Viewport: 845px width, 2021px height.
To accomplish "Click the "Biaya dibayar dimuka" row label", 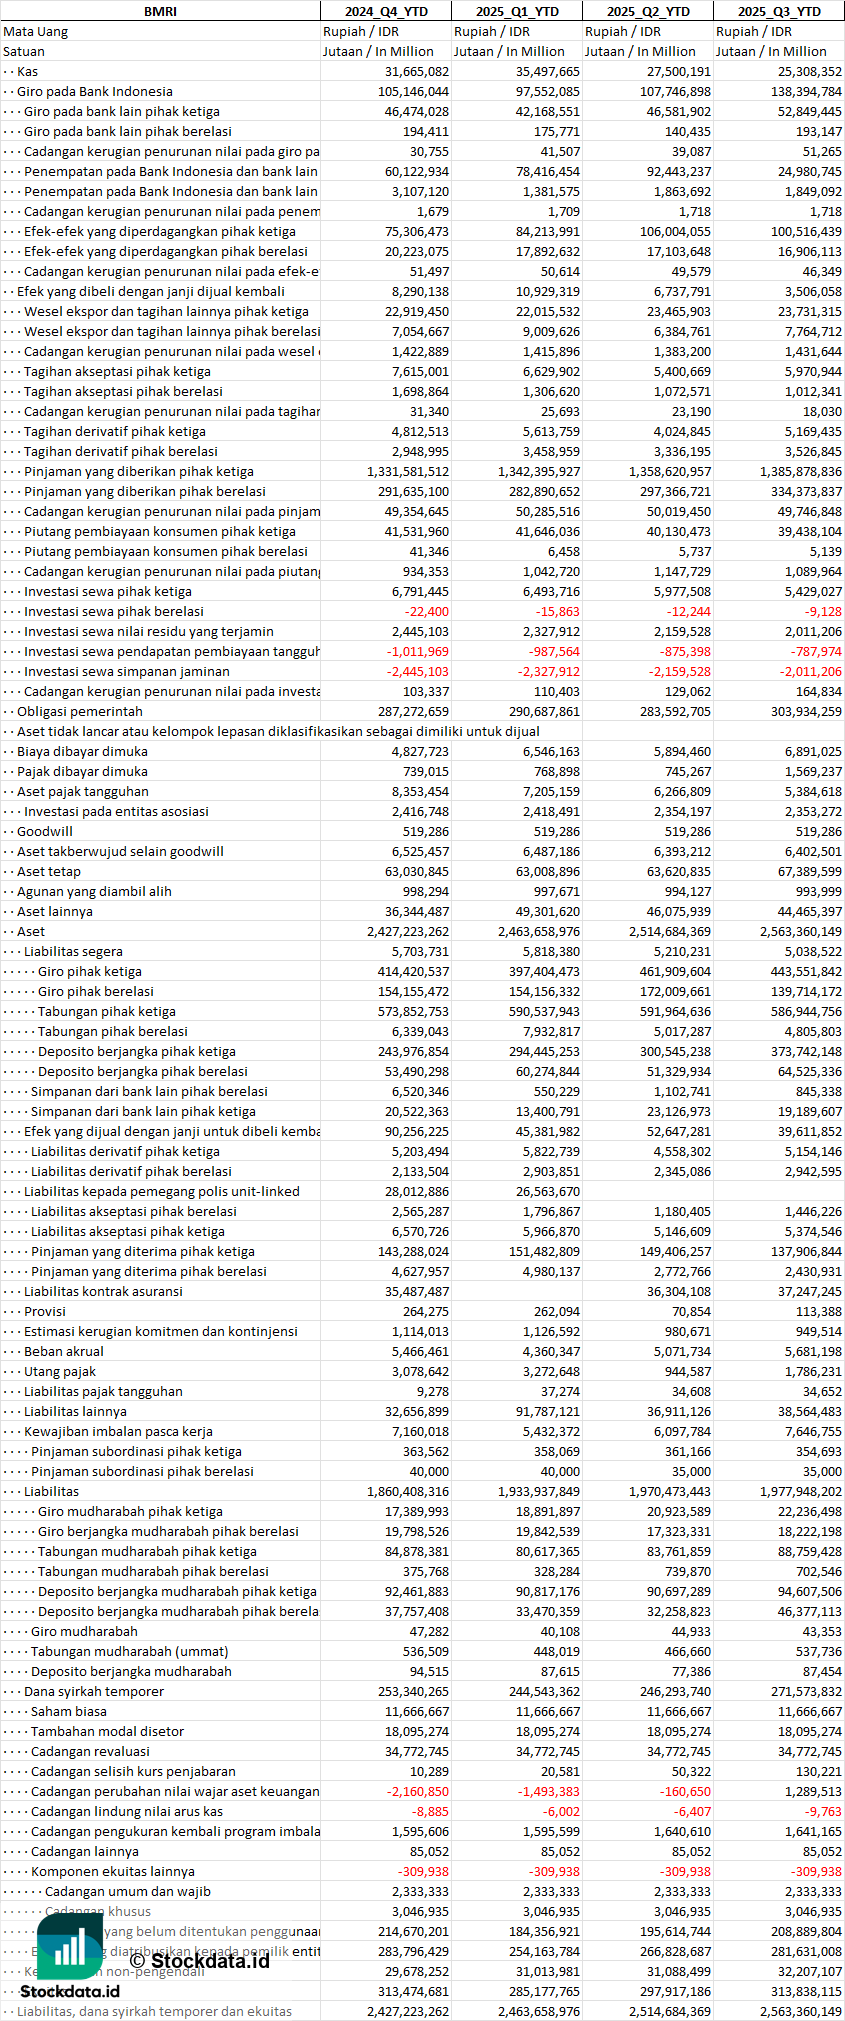I will point(82,751).
